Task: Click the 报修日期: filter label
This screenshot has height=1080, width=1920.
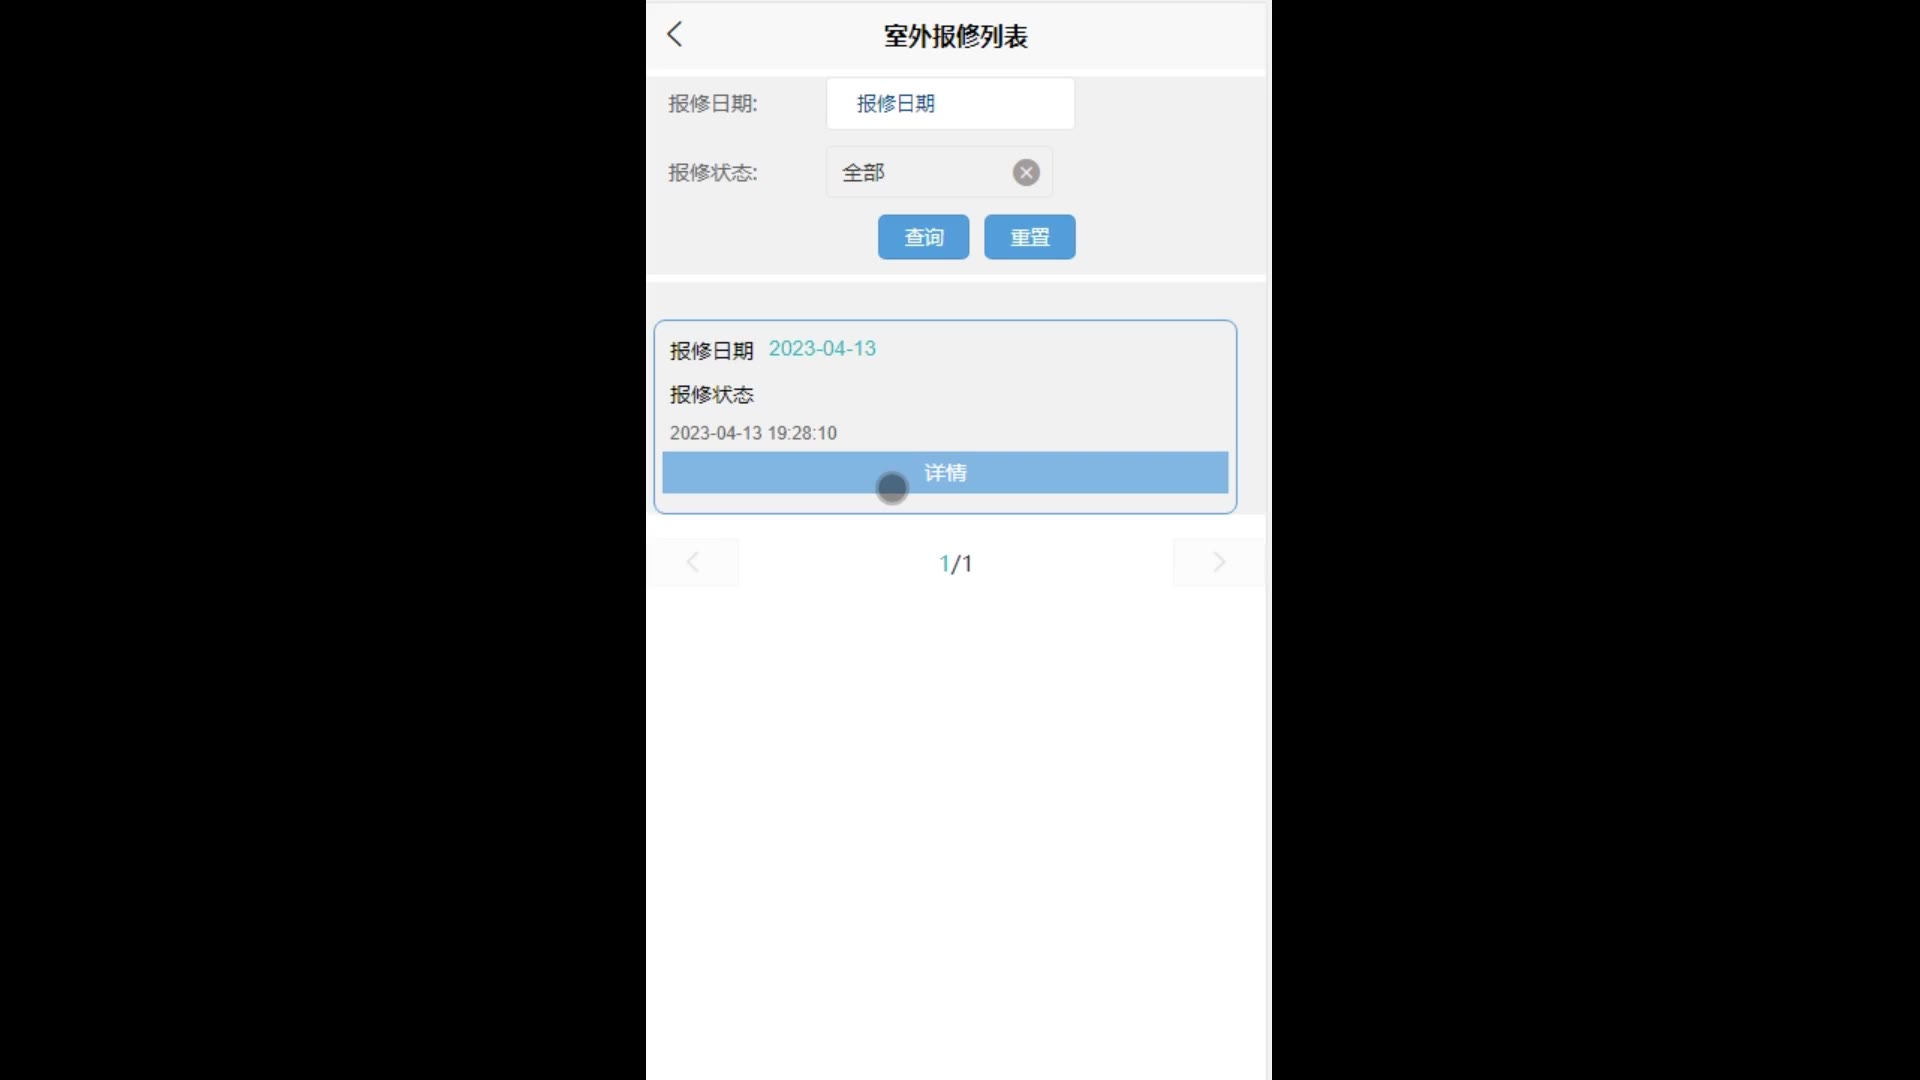Action: pyautogui.click(x=713, y=104)
